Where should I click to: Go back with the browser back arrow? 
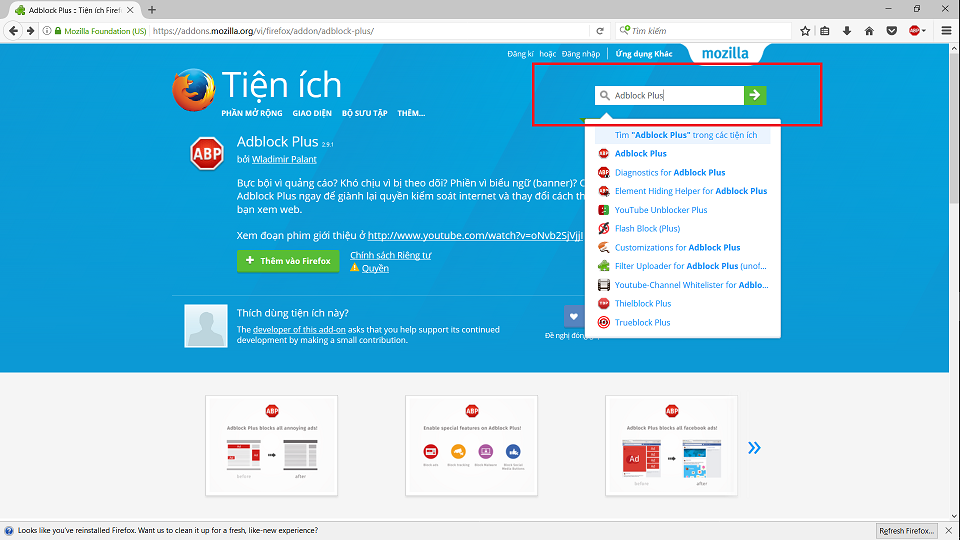tap(13, 31)
